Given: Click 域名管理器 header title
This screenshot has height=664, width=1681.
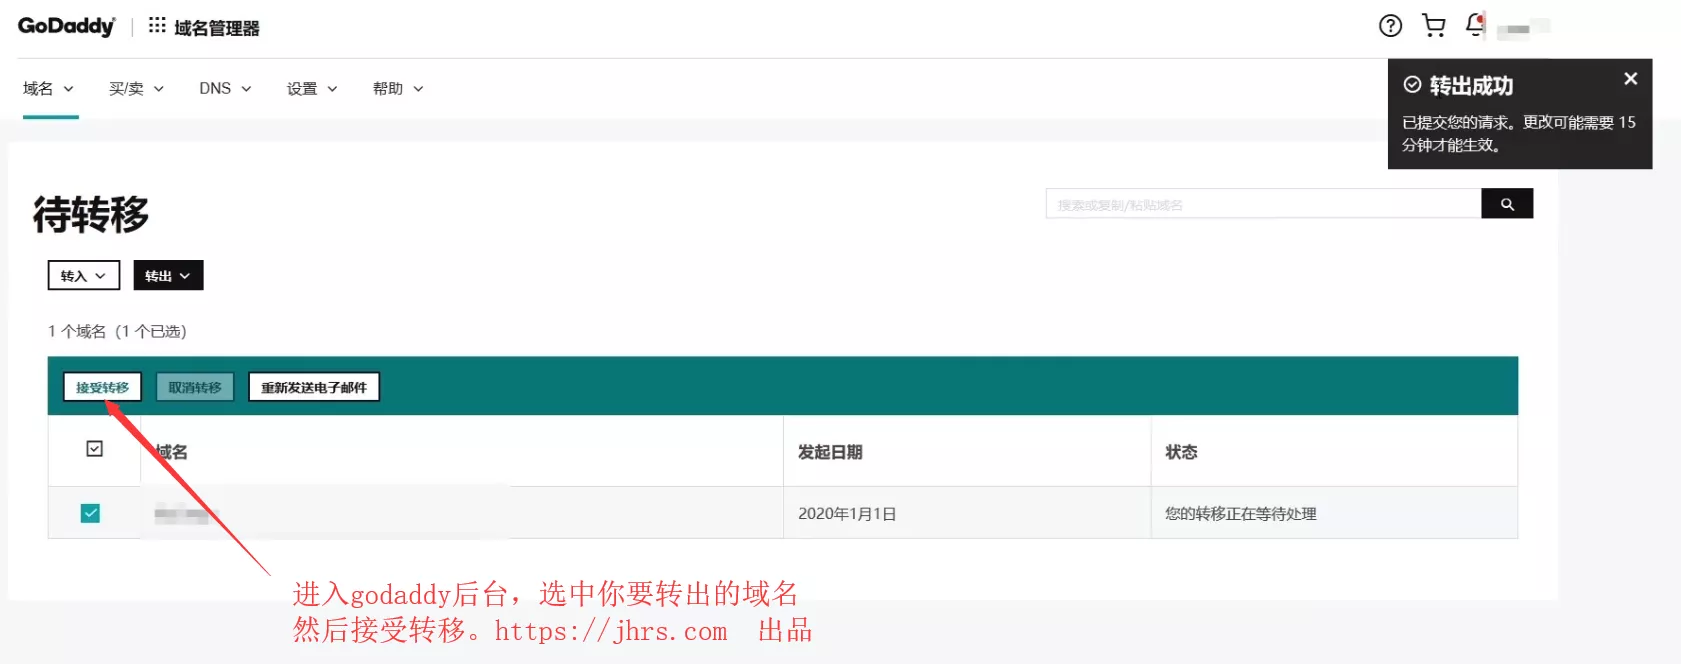Looking at the screenshot, I should [216, 28].
